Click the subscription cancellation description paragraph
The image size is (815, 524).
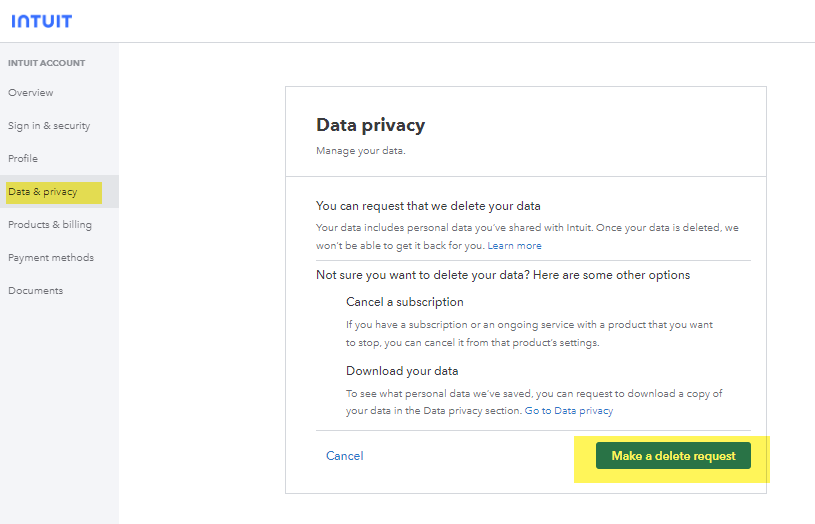pos(530,334)
